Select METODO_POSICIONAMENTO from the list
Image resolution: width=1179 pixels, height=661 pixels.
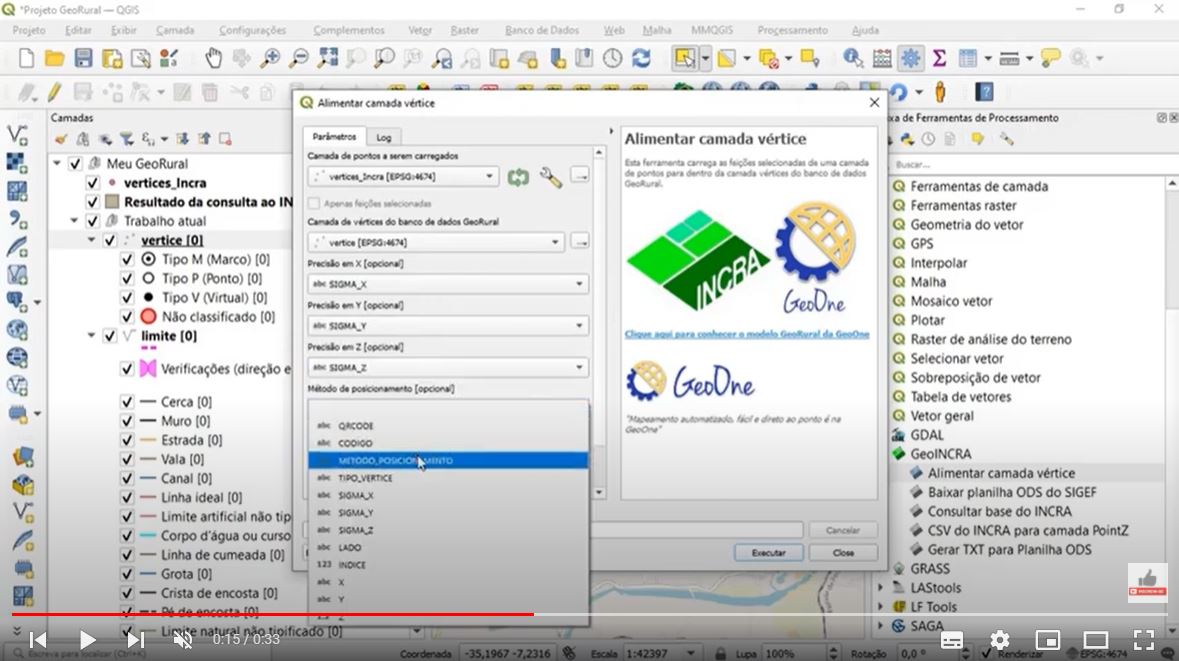pos(448,460)
